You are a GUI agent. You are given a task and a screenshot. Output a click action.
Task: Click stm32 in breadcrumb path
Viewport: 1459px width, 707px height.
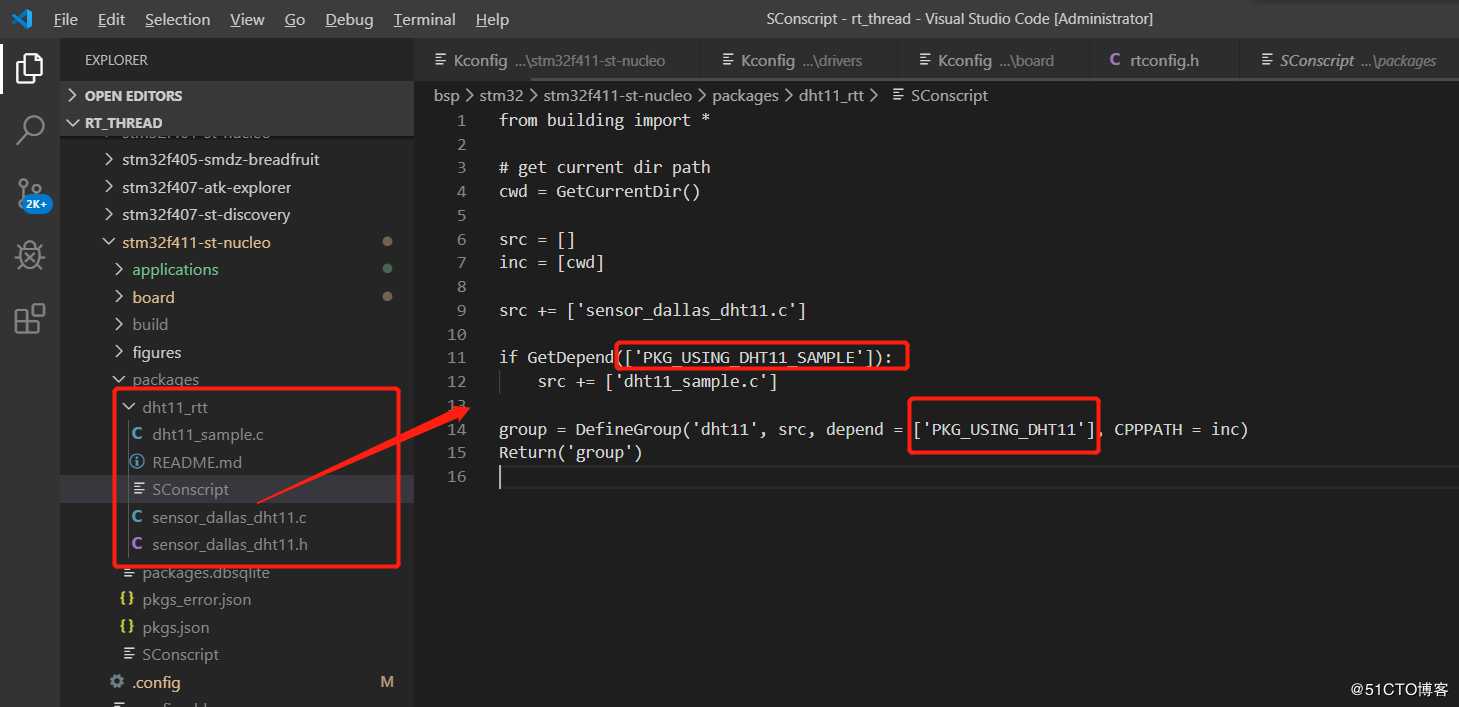pos(501,96)
